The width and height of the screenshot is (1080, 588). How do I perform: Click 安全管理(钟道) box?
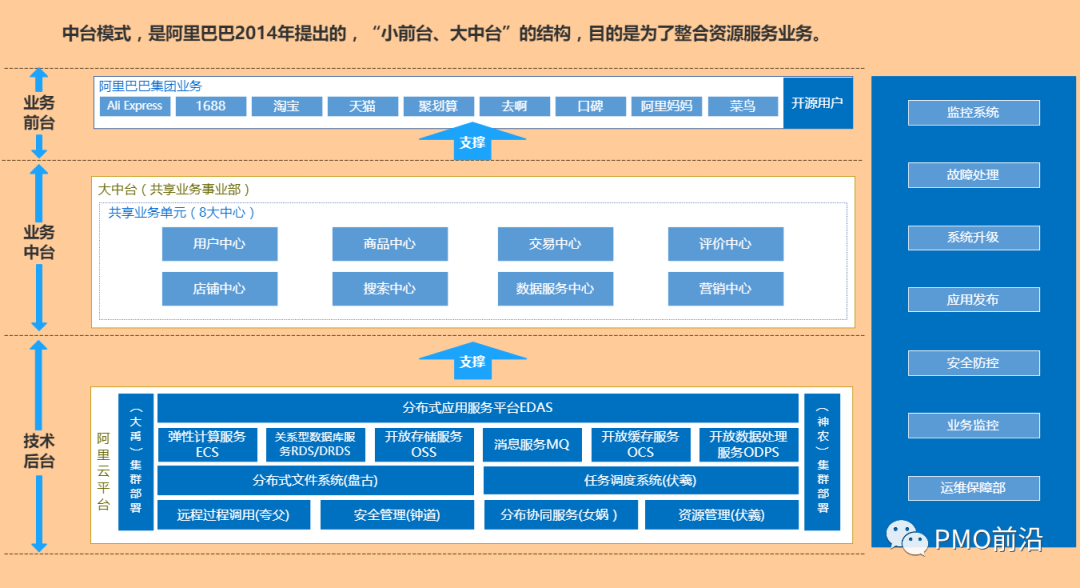(x=397, y=515)
